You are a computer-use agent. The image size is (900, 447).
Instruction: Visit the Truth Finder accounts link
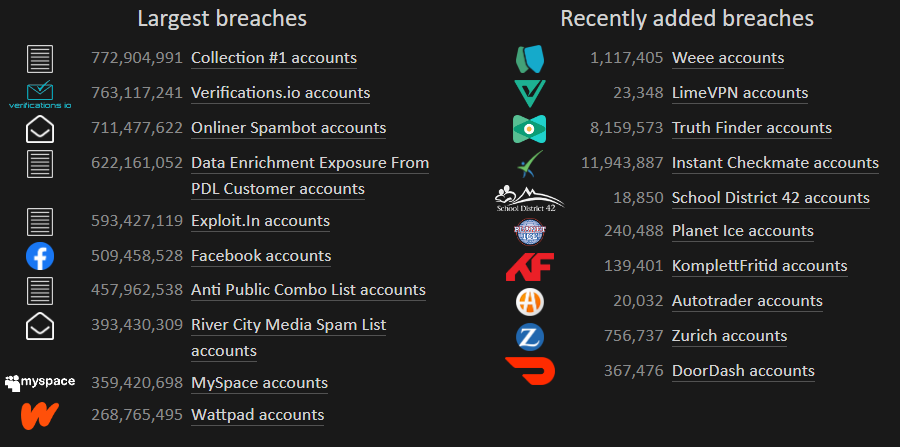pos(751,128)
